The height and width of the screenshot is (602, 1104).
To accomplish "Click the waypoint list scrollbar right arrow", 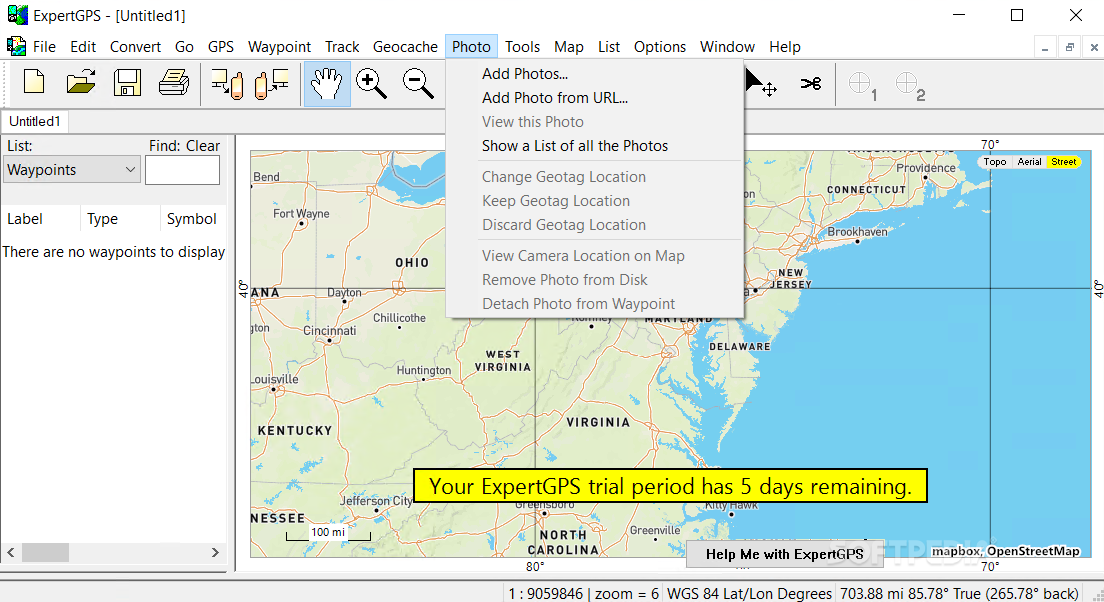I will coord(215,553).
